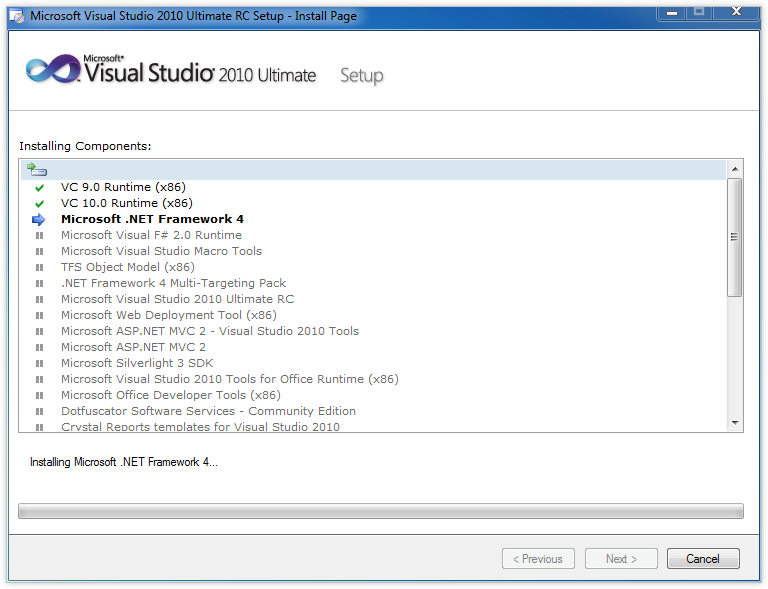Click the component list scrollbar thumb
768x589 pixels.
pyautogui.click(x=735, y=237)
